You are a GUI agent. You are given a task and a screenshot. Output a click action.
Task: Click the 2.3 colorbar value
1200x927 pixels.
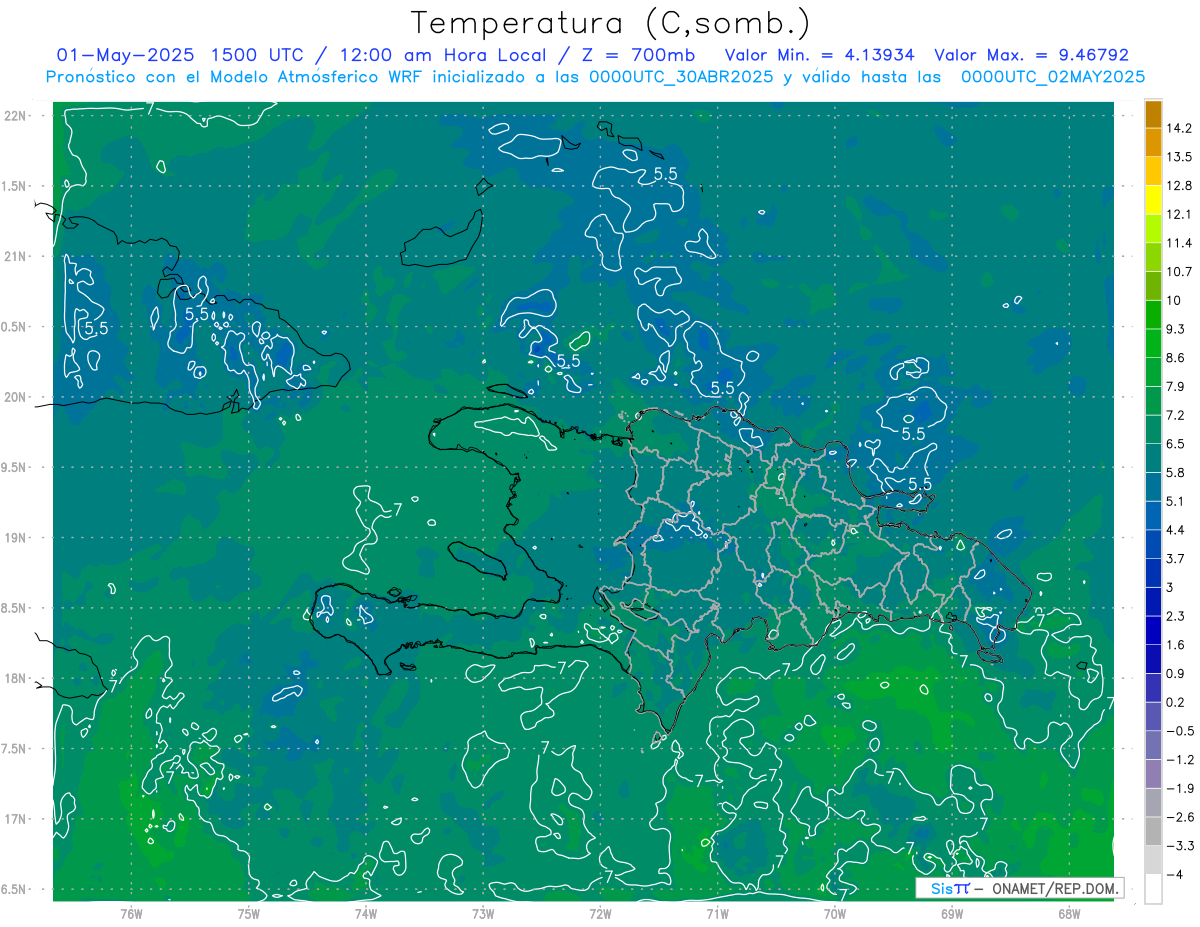[x=1175, y=616]
